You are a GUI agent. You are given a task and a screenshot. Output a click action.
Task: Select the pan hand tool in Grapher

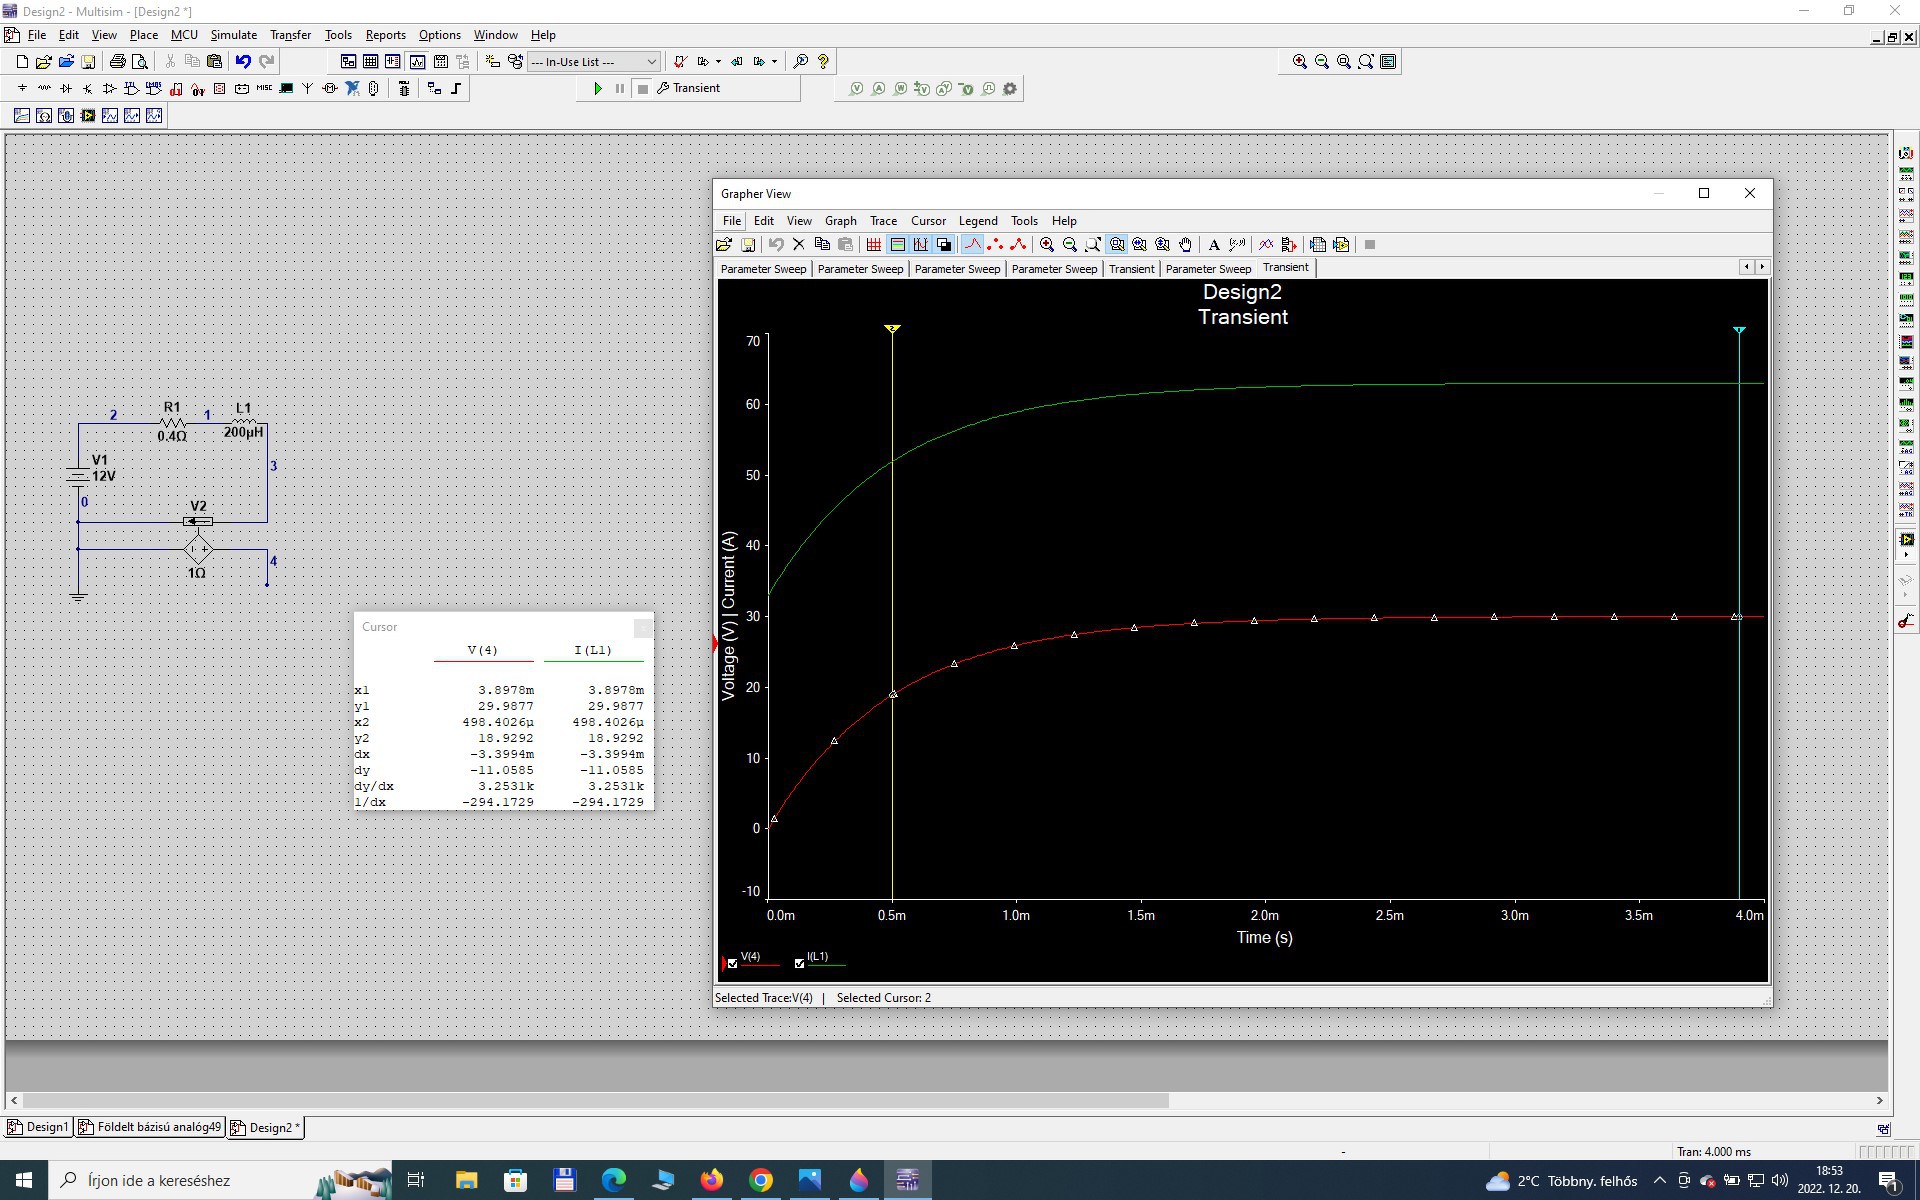pos(1185,245)
